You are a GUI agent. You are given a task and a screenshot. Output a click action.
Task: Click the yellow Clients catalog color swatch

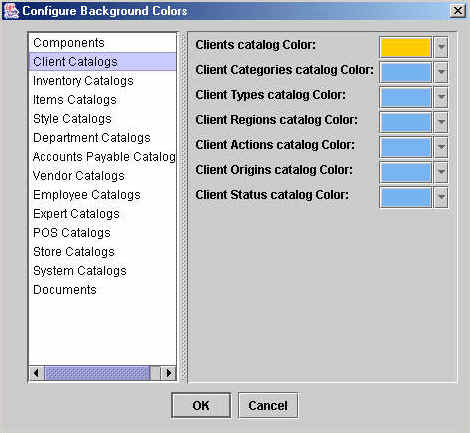(x=406, y=47)
